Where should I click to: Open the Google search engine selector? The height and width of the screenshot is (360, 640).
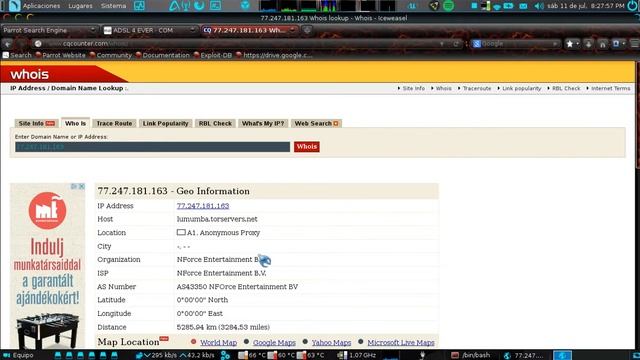click(x=476, y=44)
